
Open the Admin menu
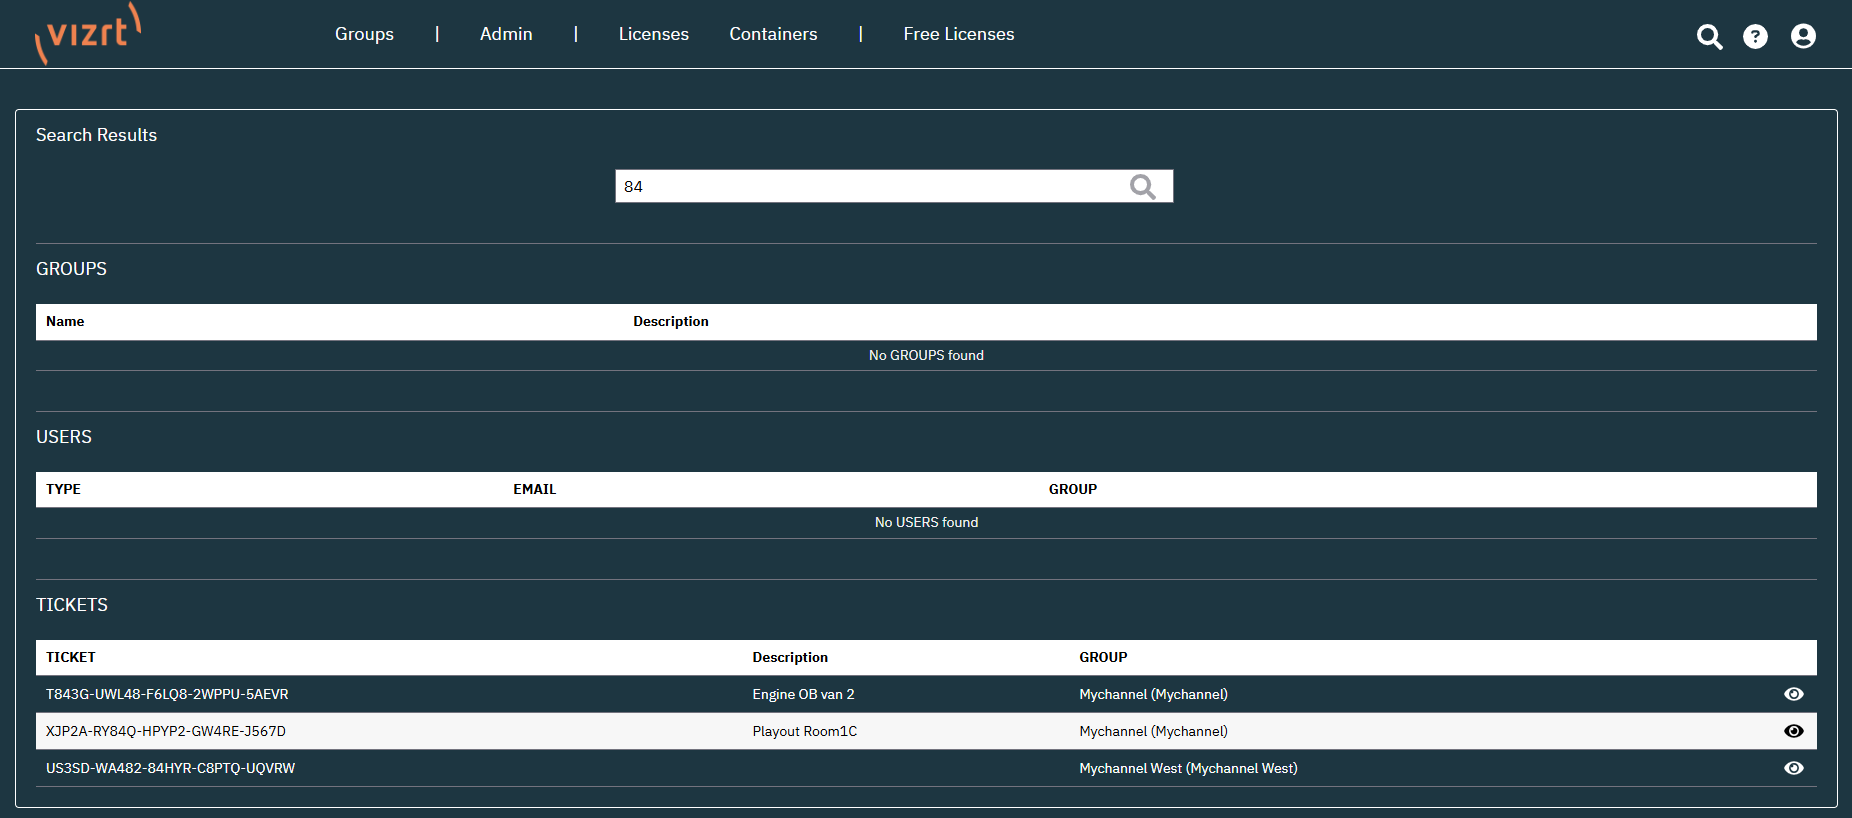[506, 34]
